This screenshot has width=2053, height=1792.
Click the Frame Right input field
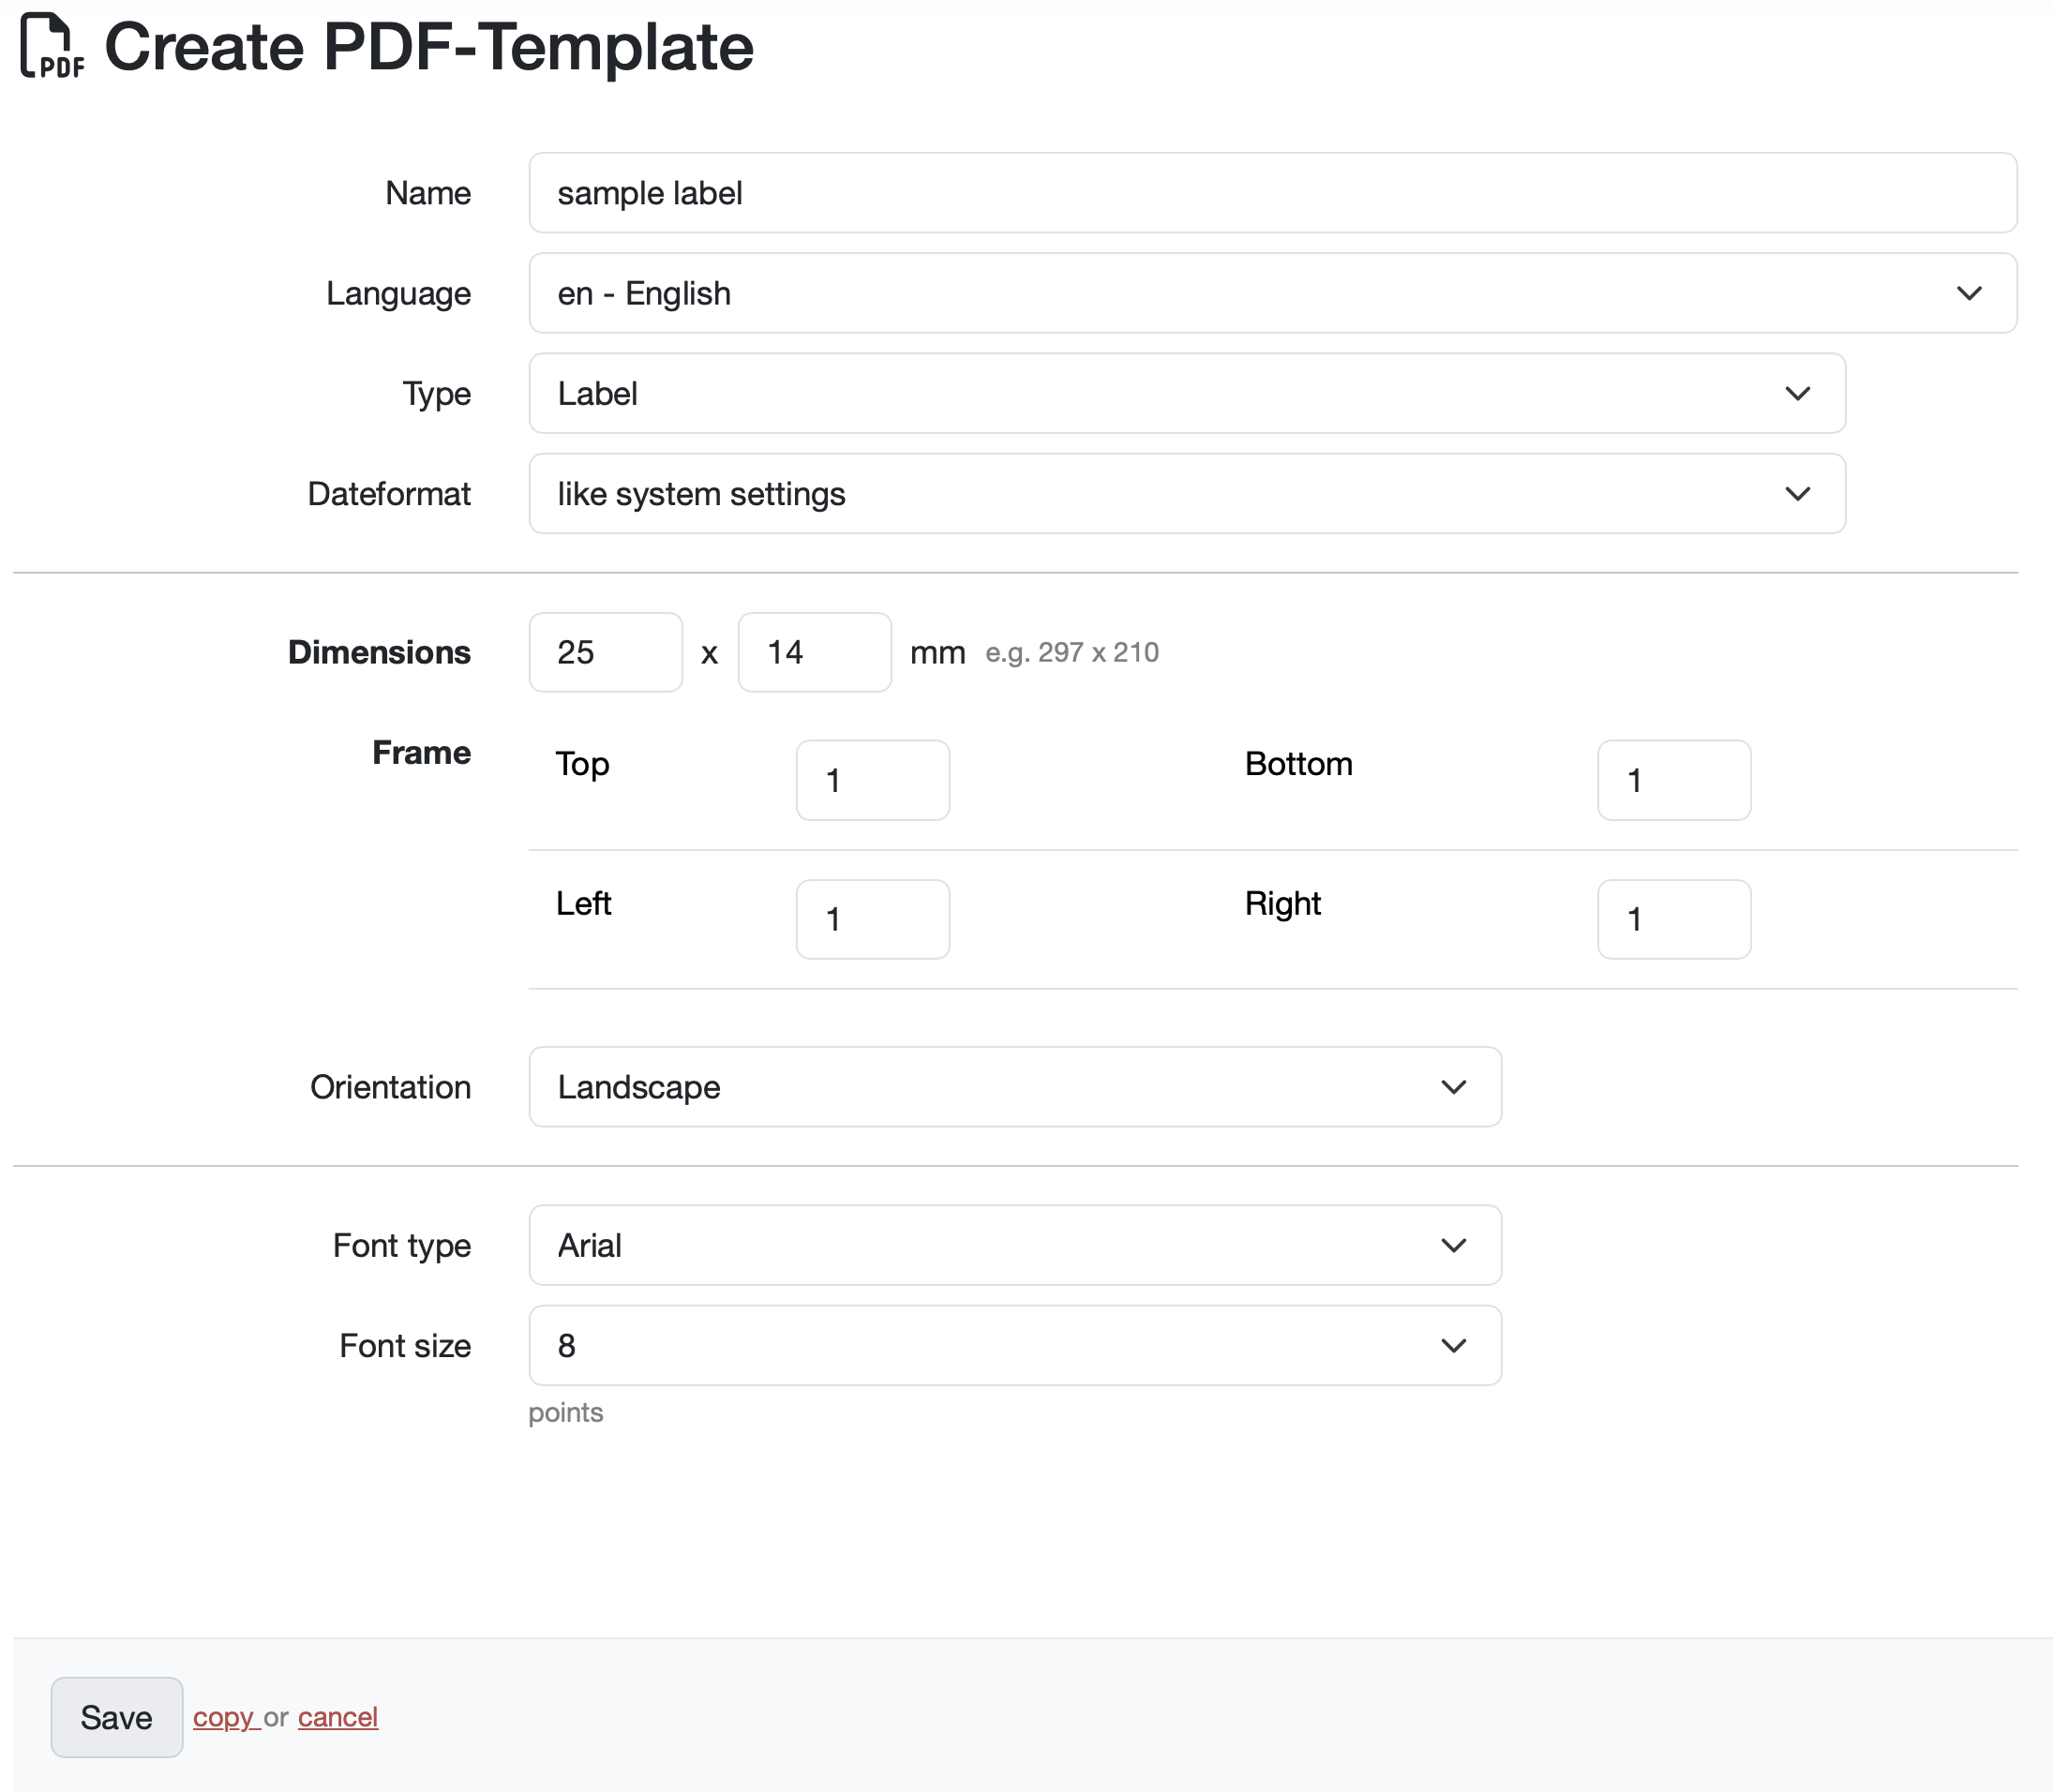click(x=1673, y=919)
